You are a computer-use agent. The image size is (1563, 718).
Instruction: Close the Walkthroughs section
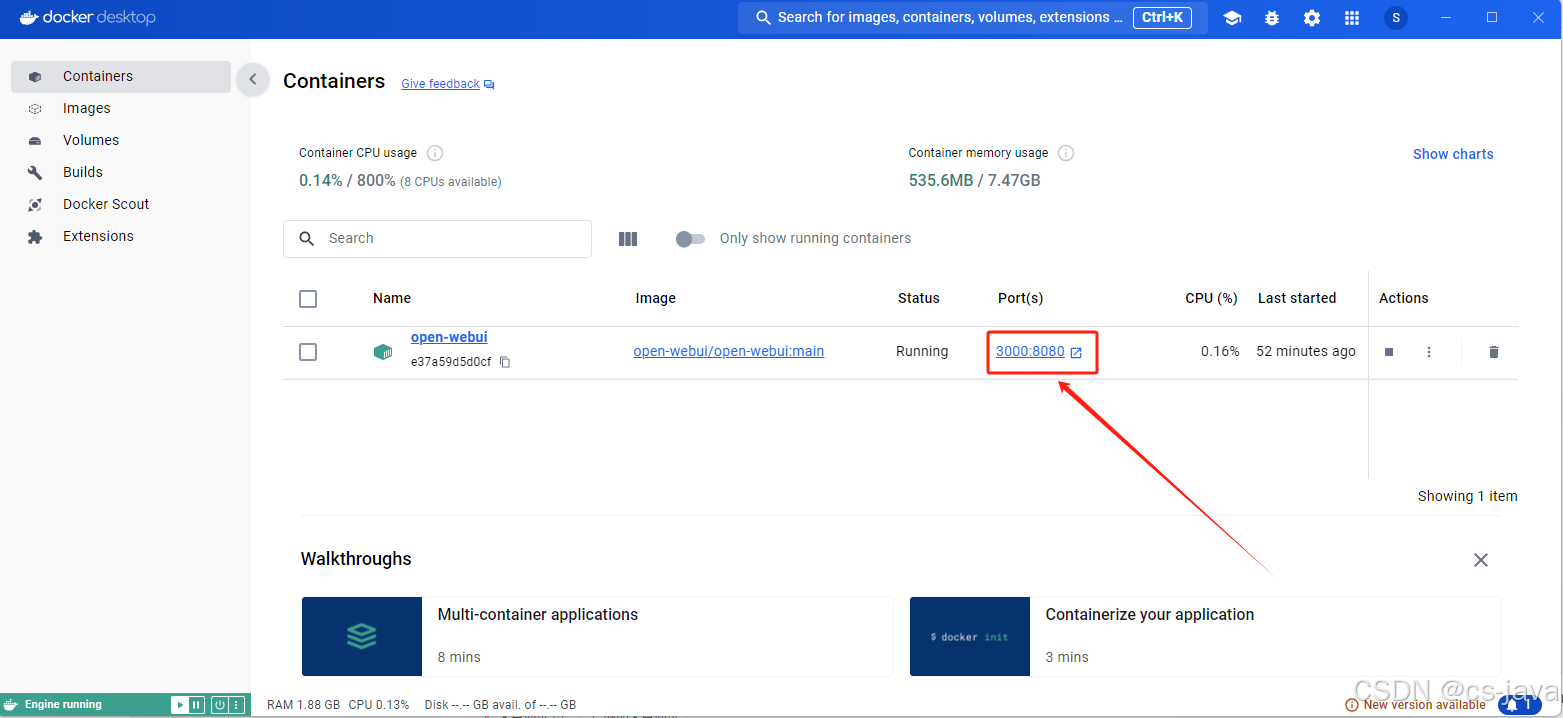(x=1481, y=560)
